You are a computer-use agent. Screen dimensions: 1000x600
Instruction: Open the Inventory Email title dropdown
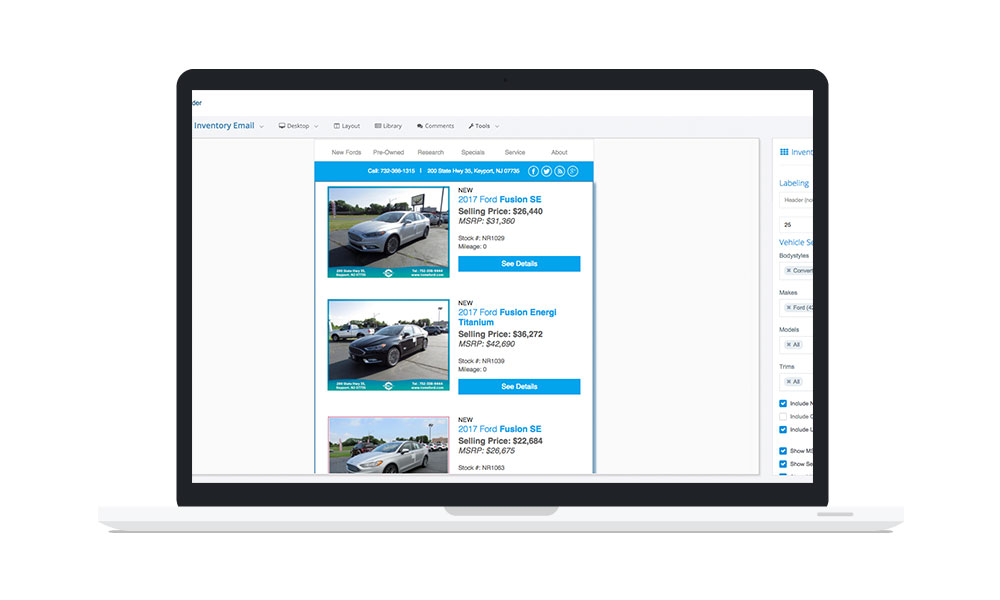point(228,126)
